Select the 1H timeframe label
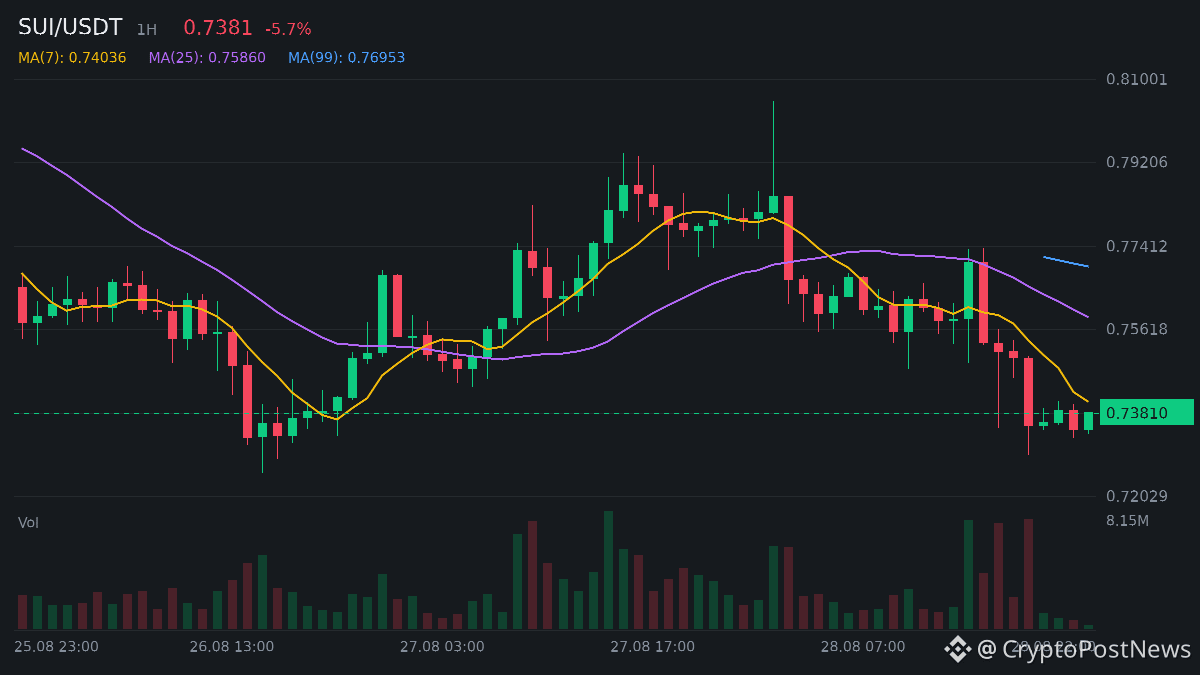1200x675 pixels. [147, 30]
